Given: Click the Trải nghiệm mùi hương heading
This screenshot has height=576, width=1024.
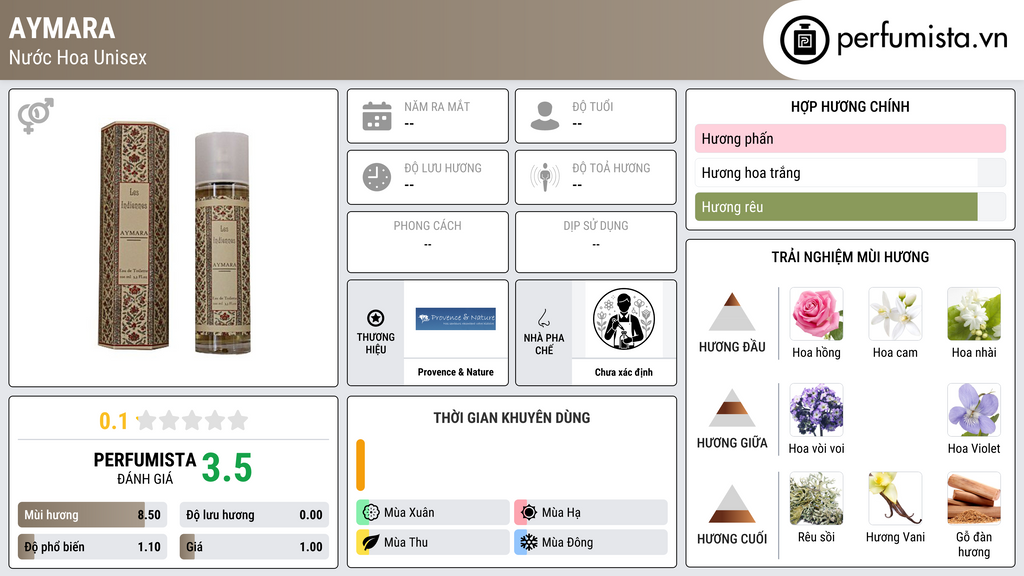Looking at the screenshot, I should (850, 257).
